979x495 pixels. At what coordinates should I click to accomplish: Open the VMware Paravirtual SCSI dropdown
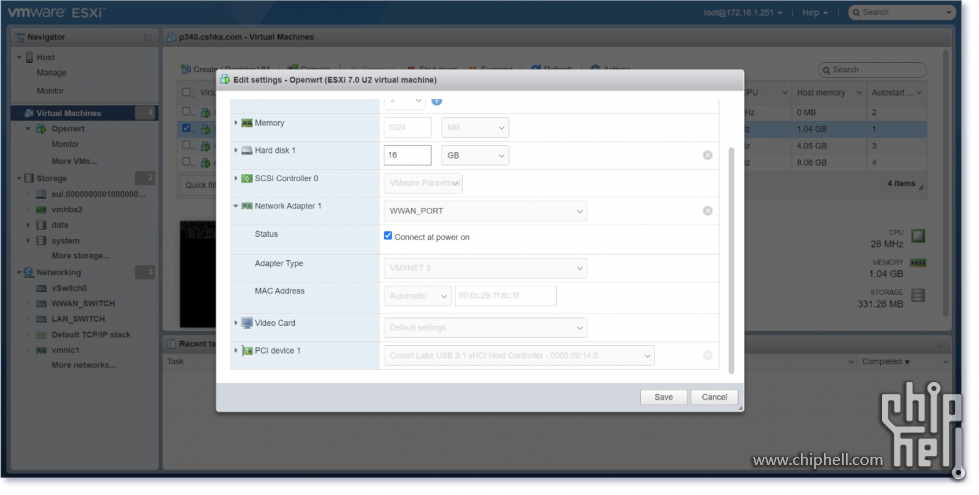coord(423,183)
